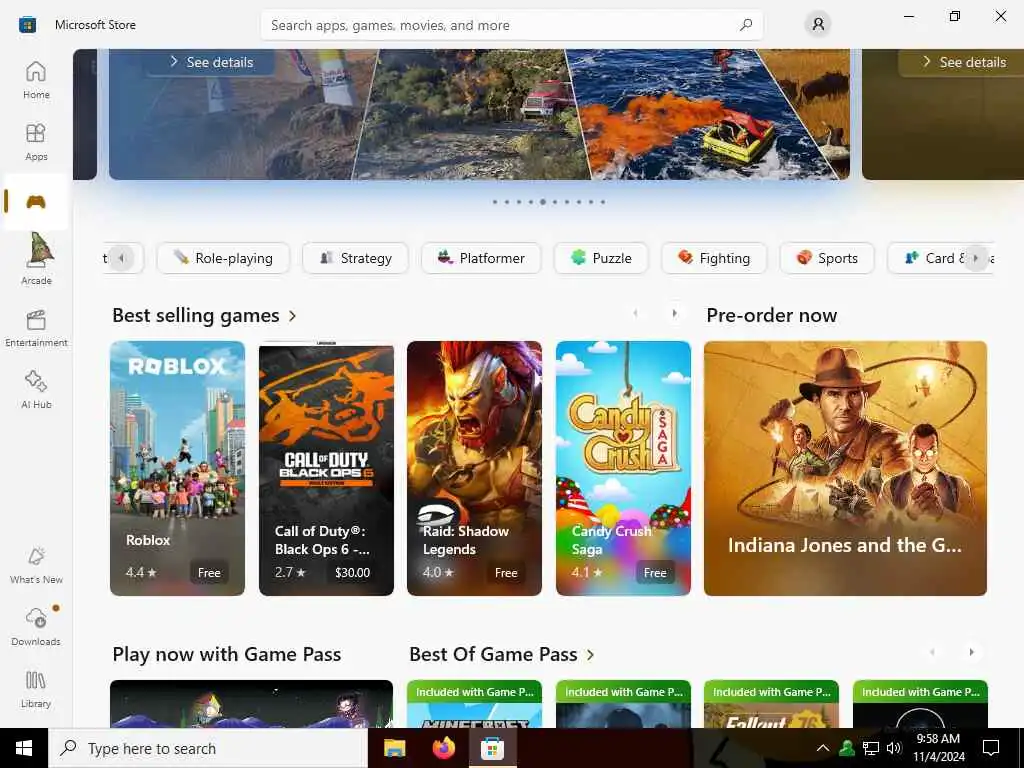Image resolution: width=1024 pixels, height=768 pixels.
Task: Click Free on Raid: Shadow Legends
Action: pos(506,573)
